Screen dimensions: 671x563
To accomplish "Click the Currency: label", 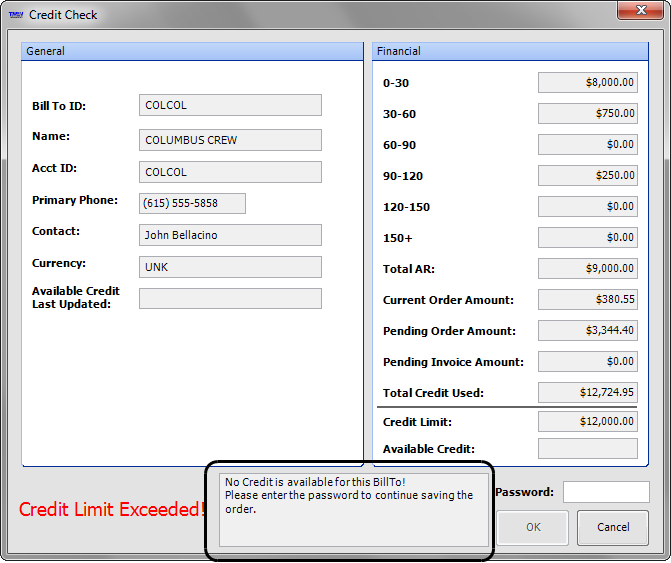I will point(59,264).
